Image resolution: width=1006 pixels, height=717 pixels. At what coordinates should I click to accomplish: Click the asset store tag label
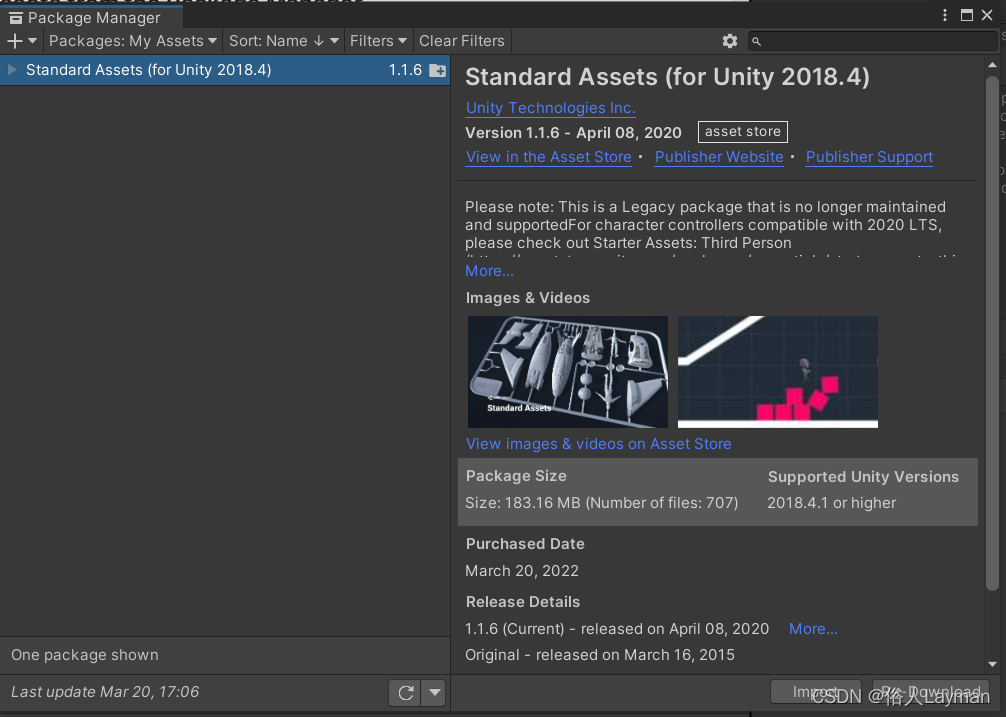[743, 131]
